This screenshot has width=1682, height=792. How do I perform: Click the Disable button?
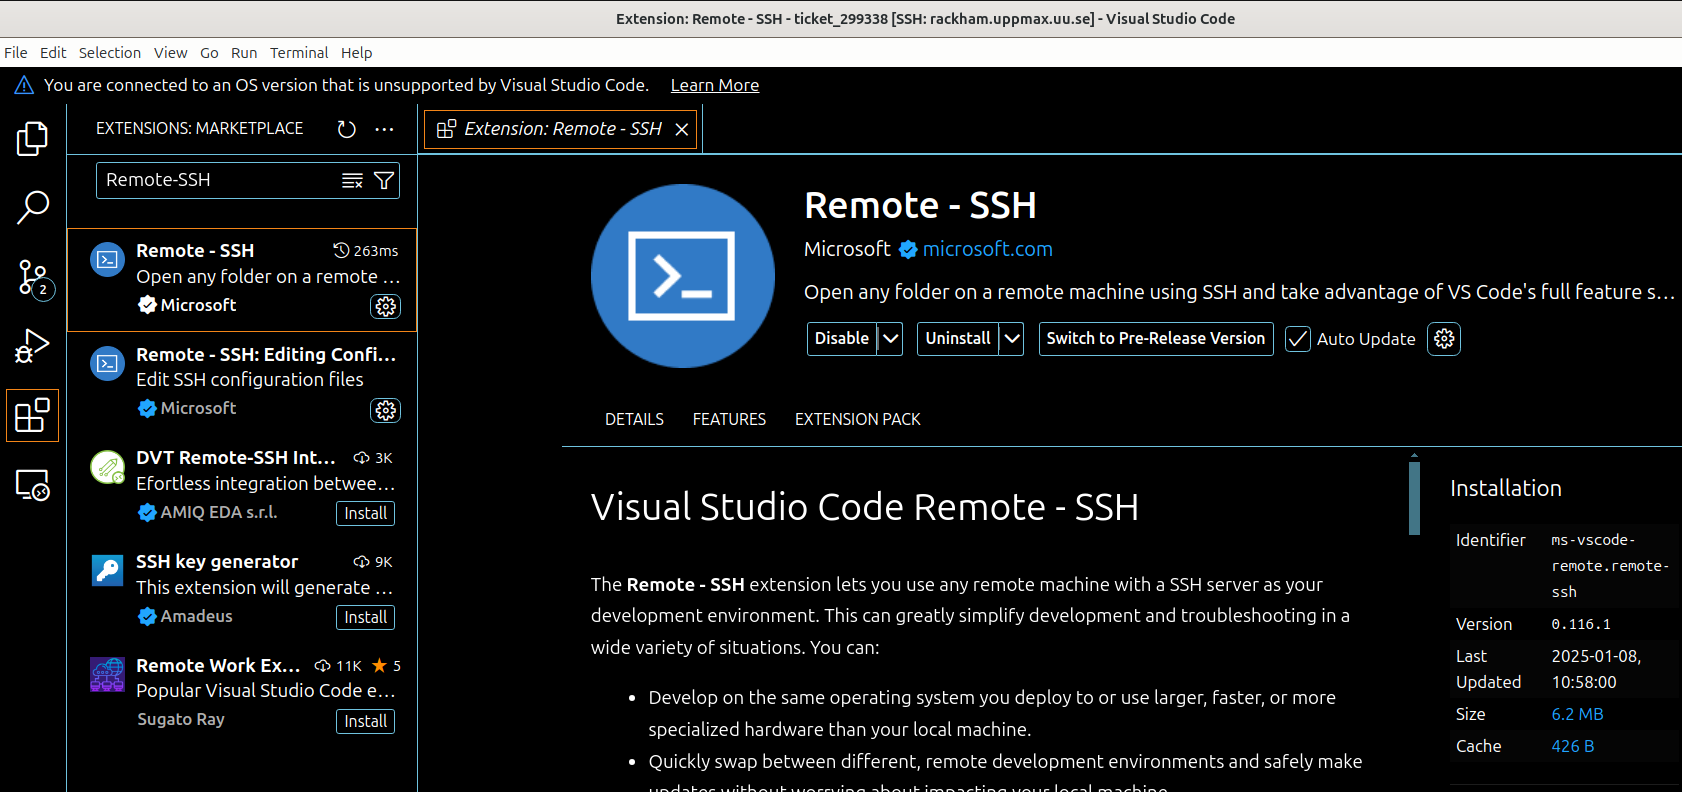[842, 339]
